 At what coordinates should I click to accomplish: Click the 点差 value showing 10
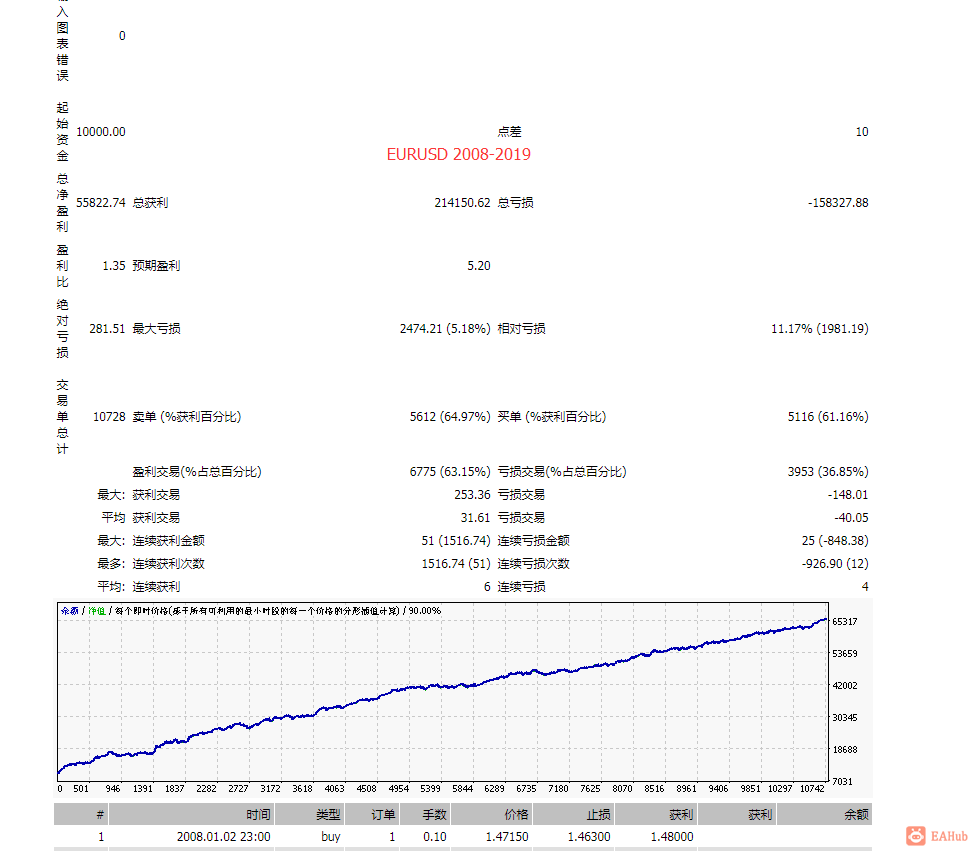(862, 131)
